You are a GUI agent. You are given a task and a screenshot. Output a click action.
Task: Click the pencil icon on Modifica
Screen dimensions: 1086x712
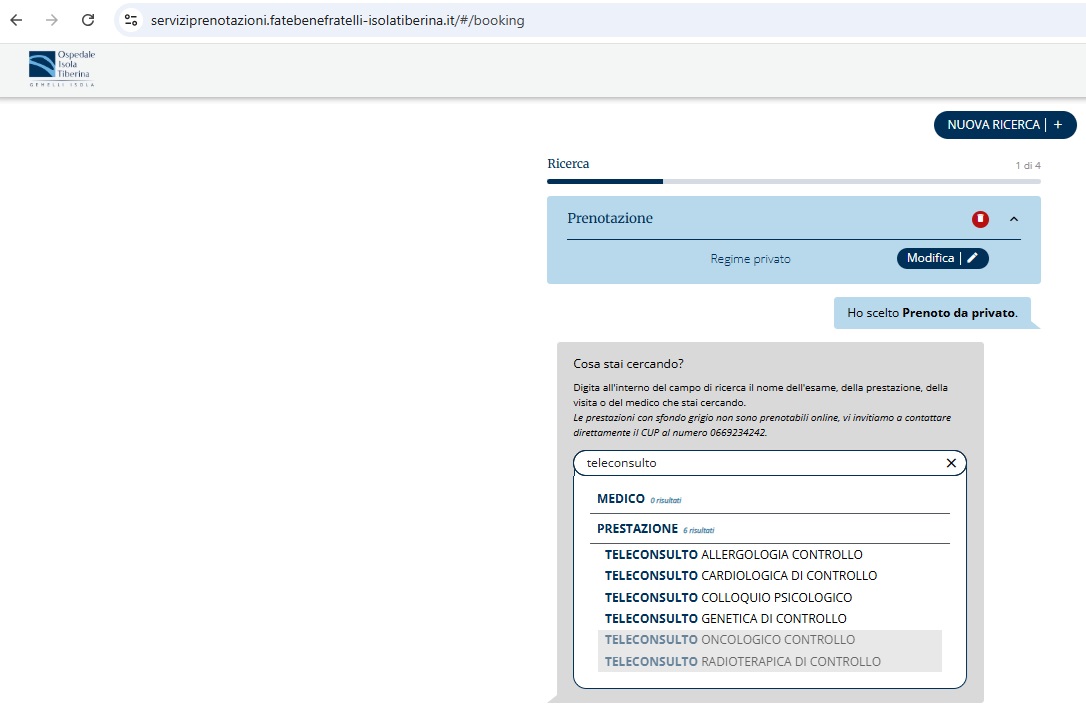(x=972, y=258)
